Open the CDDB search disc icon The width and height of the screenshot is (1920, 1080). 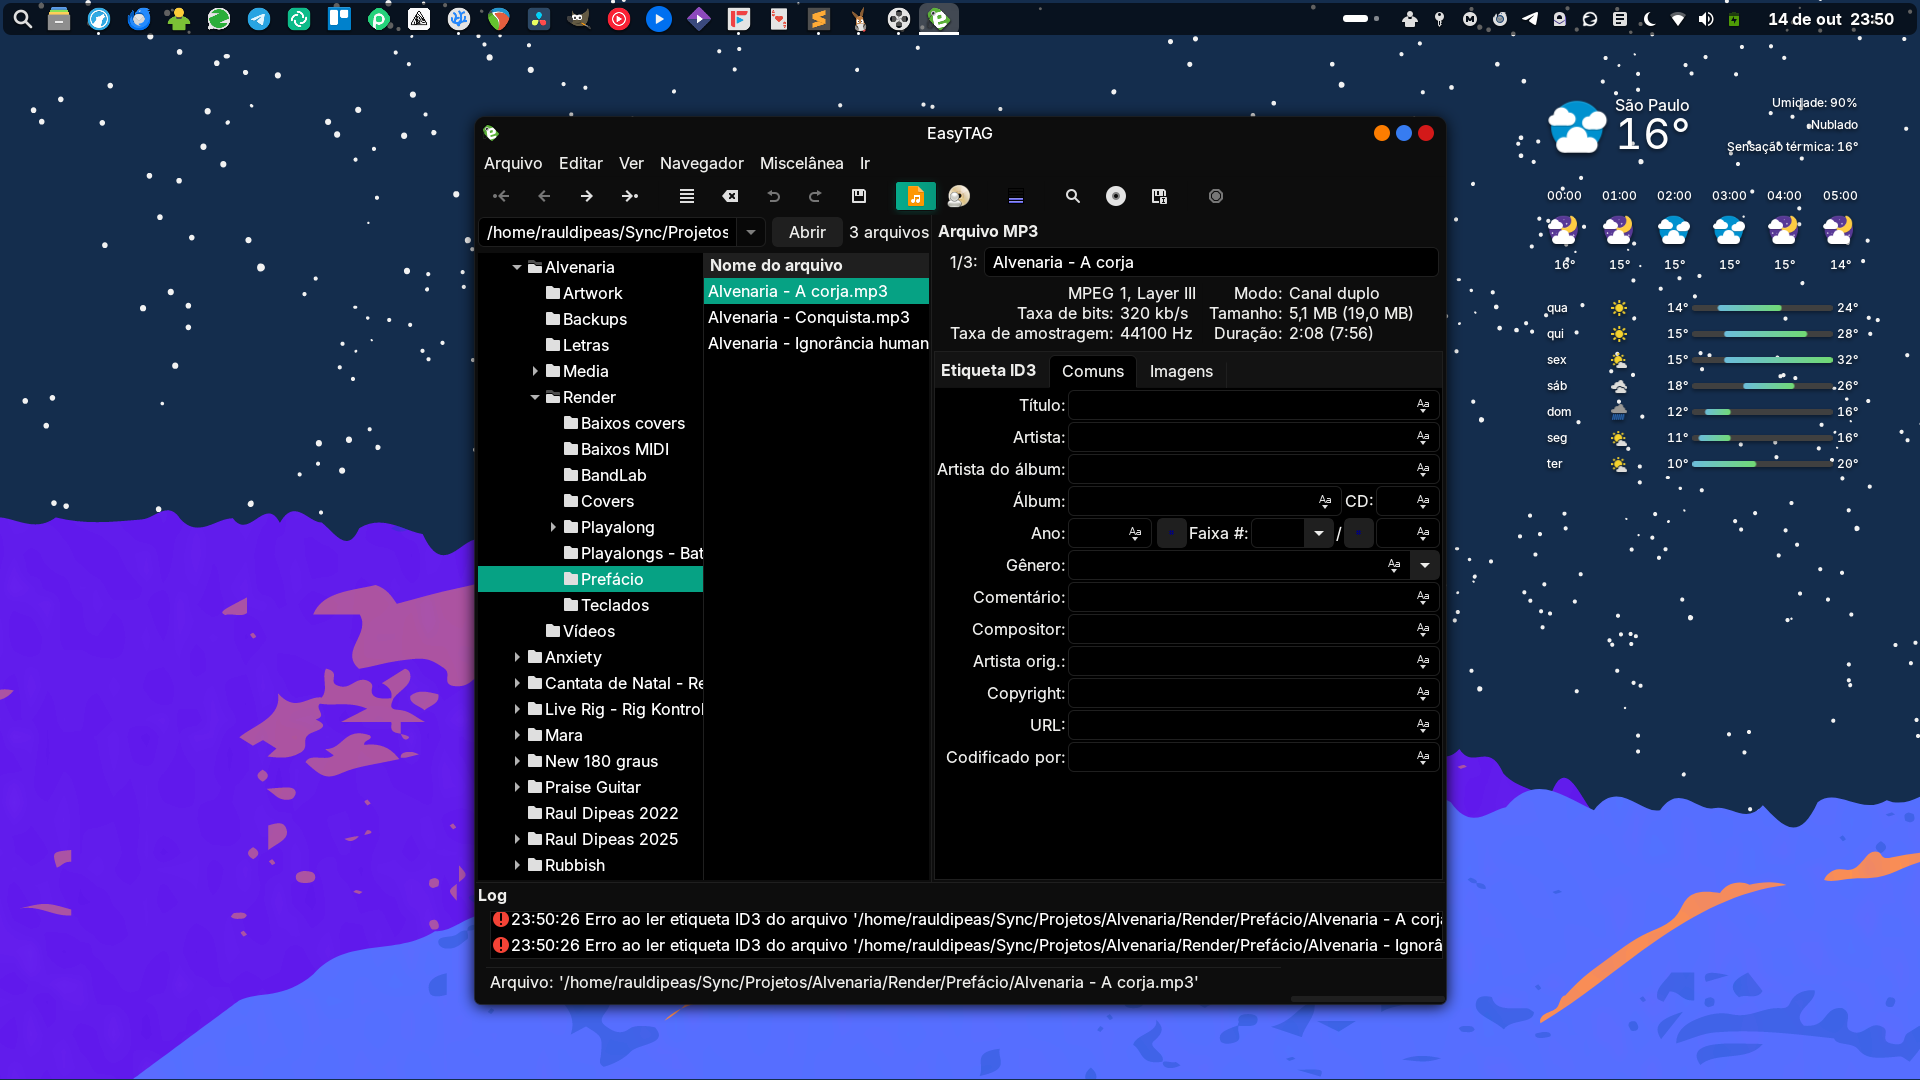coord(1116,196)
